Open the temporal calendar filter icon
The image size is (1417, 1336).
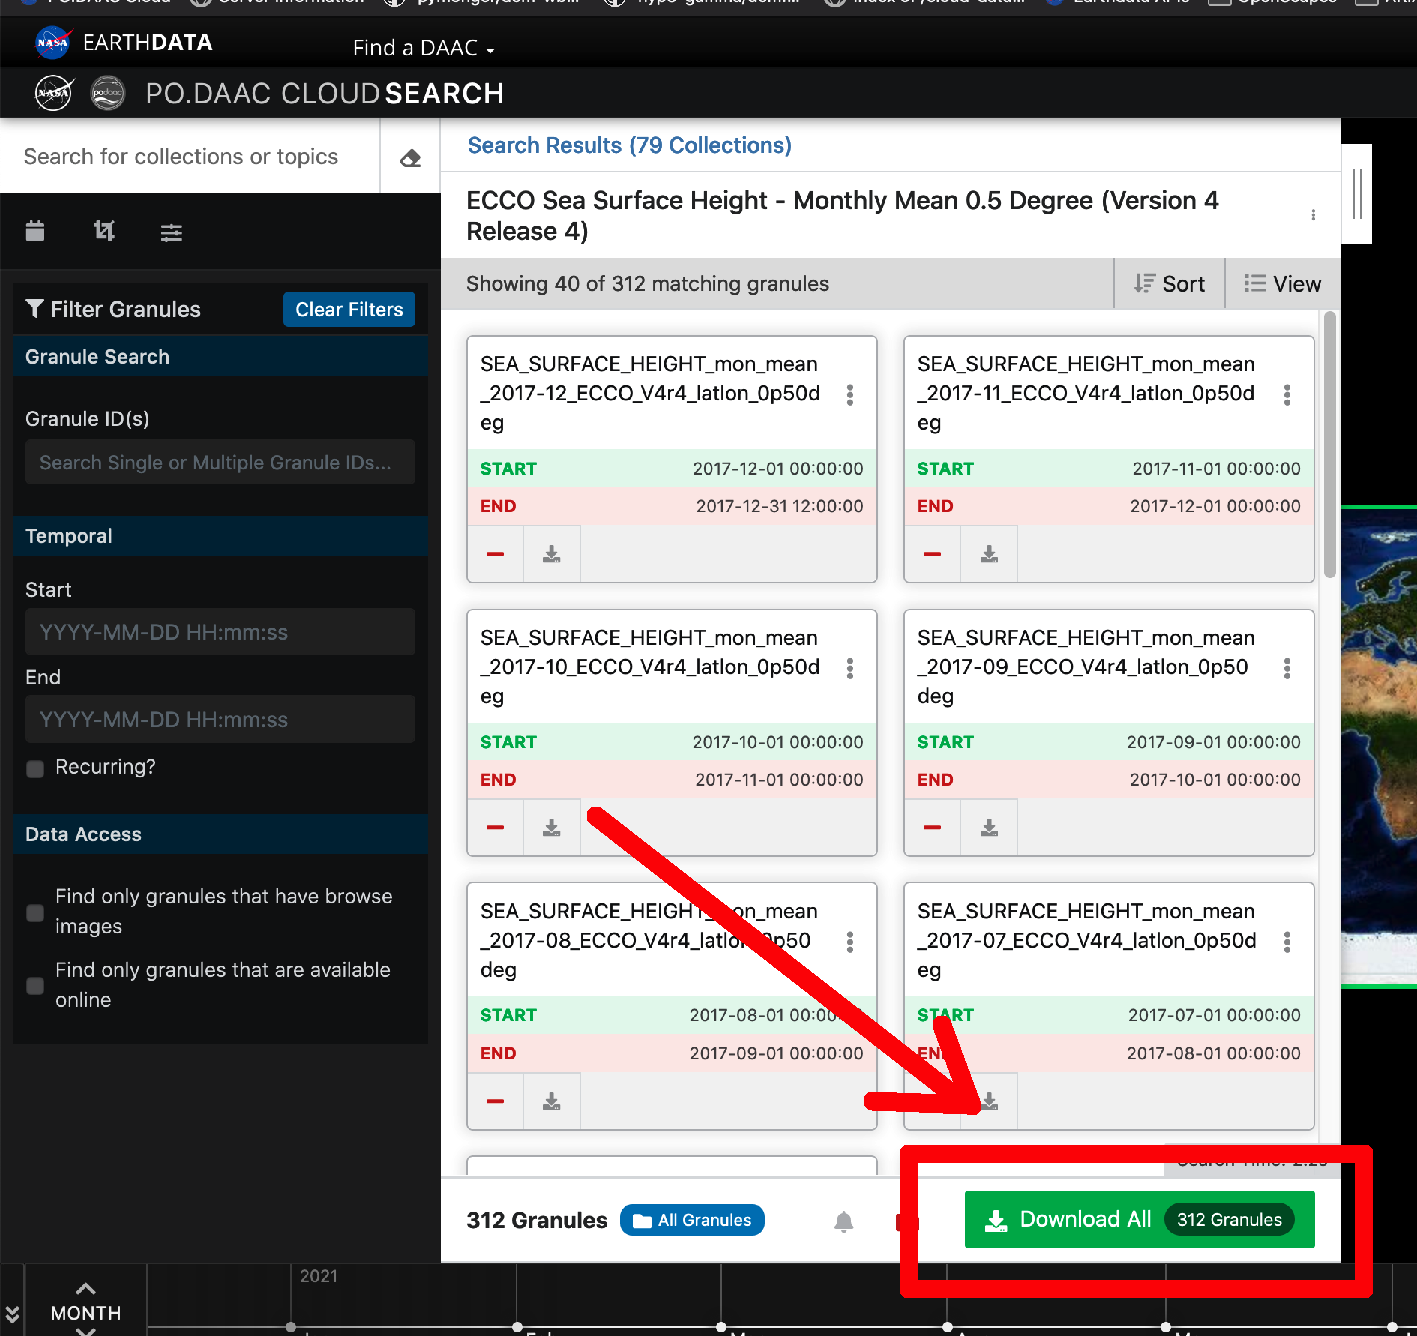tap(35, 231)
